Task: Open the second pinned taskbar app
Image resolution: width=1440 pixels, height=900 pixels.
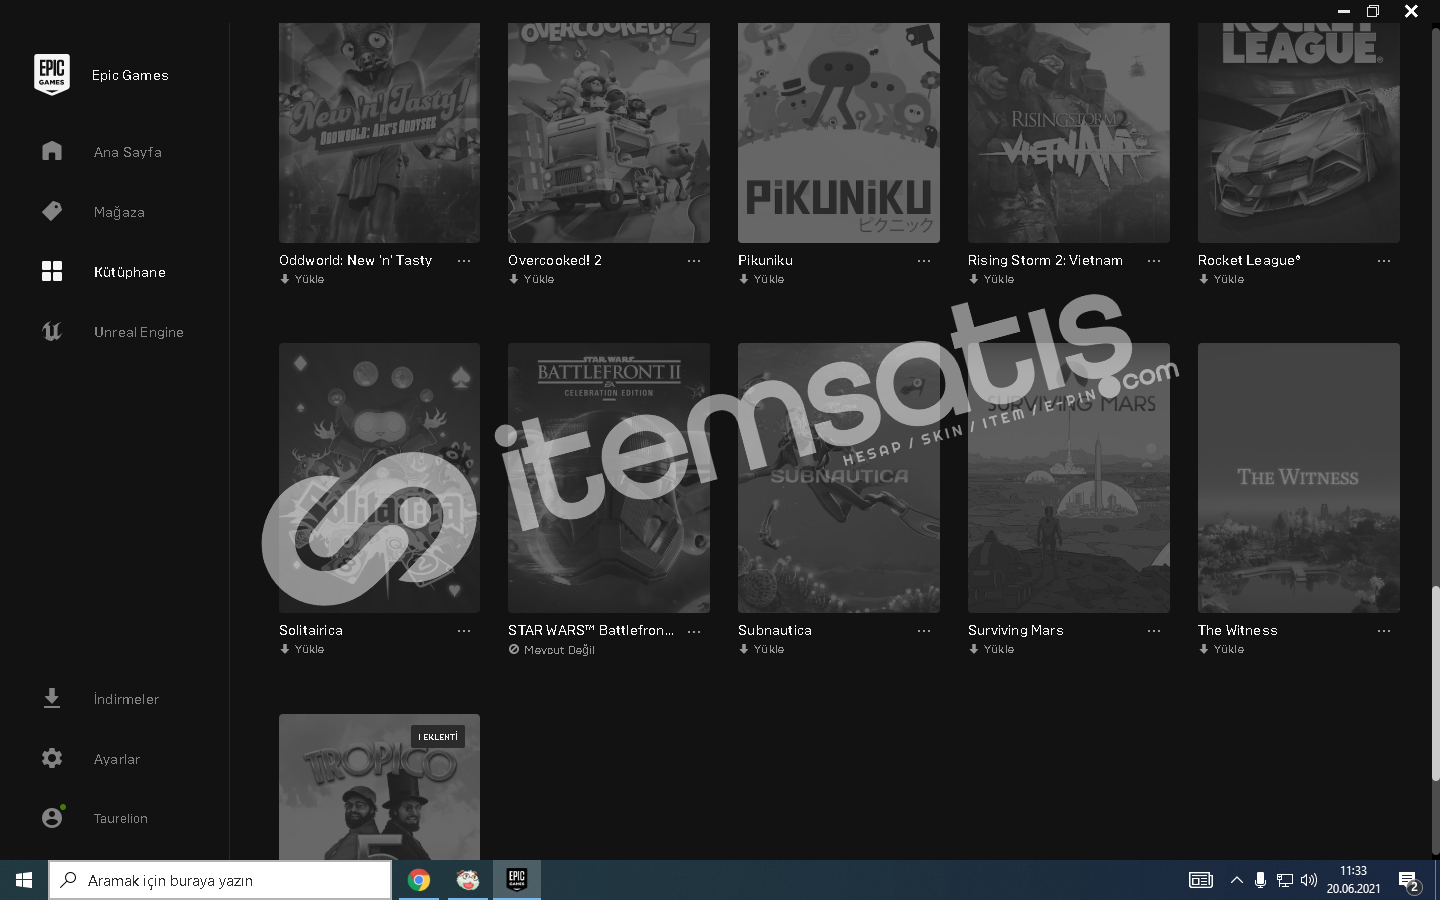Action: tap(467, 880)
